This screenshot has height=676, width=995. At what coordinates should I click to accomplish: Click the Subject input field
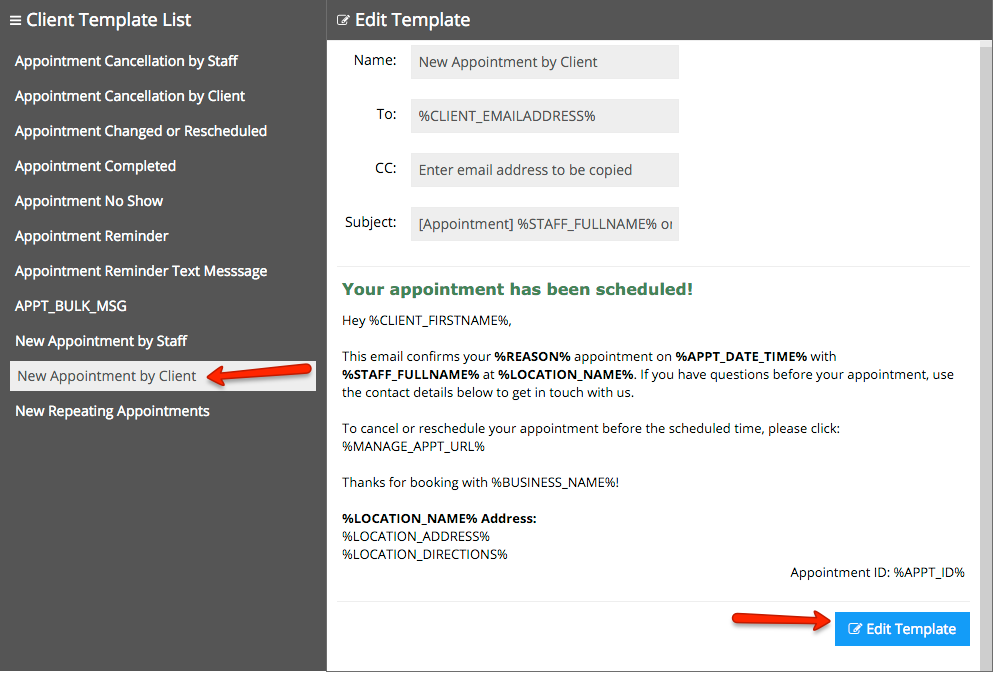pyautogui.click(x=544, y=224)
